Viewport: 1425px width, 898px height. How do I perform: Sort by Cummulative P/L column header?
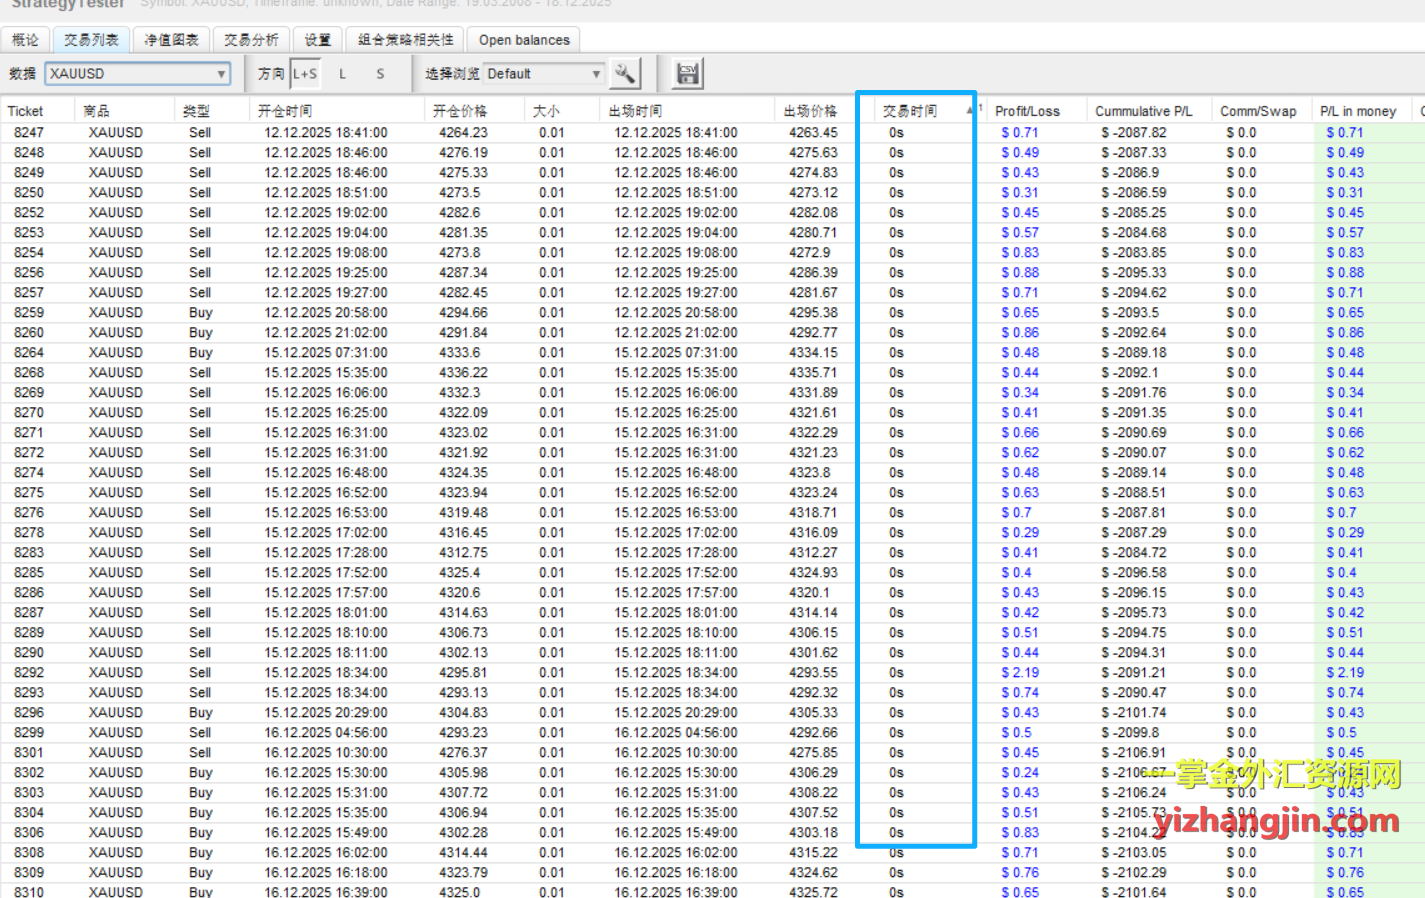(1143, 111)
